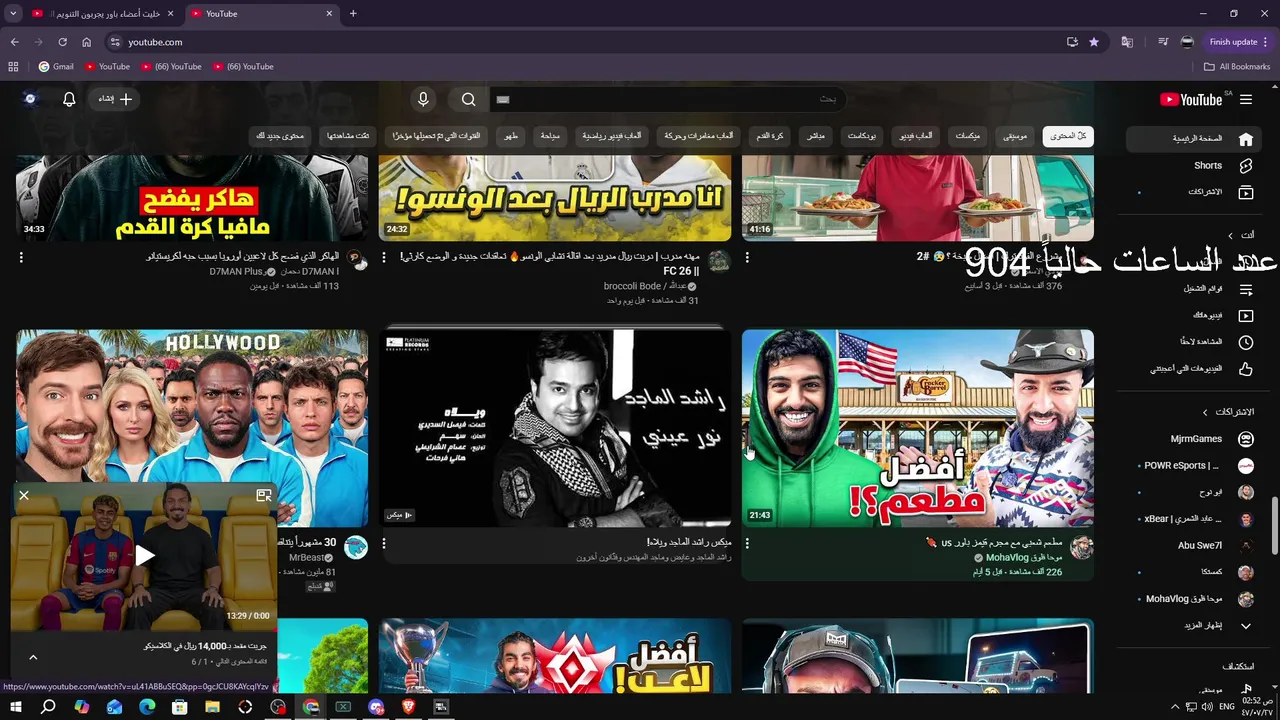Open Gmail bookmark in bookmarks bar

pos(56,67)
